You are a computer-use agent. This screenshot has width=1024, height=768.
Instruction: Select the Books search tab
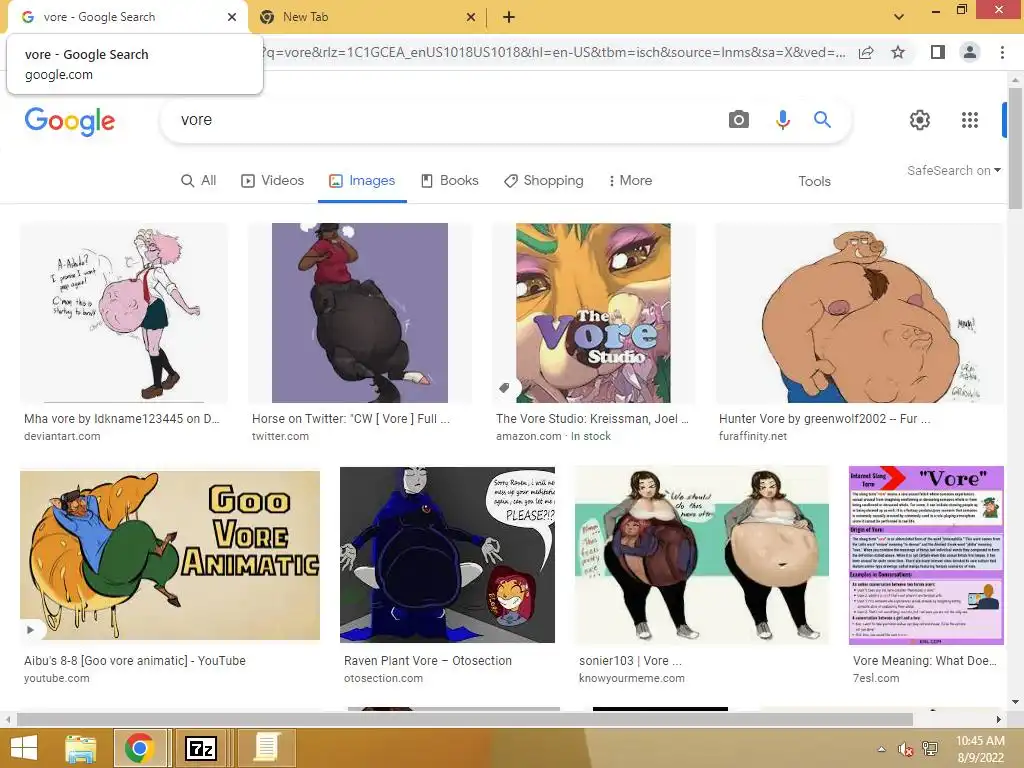point(449,180)
